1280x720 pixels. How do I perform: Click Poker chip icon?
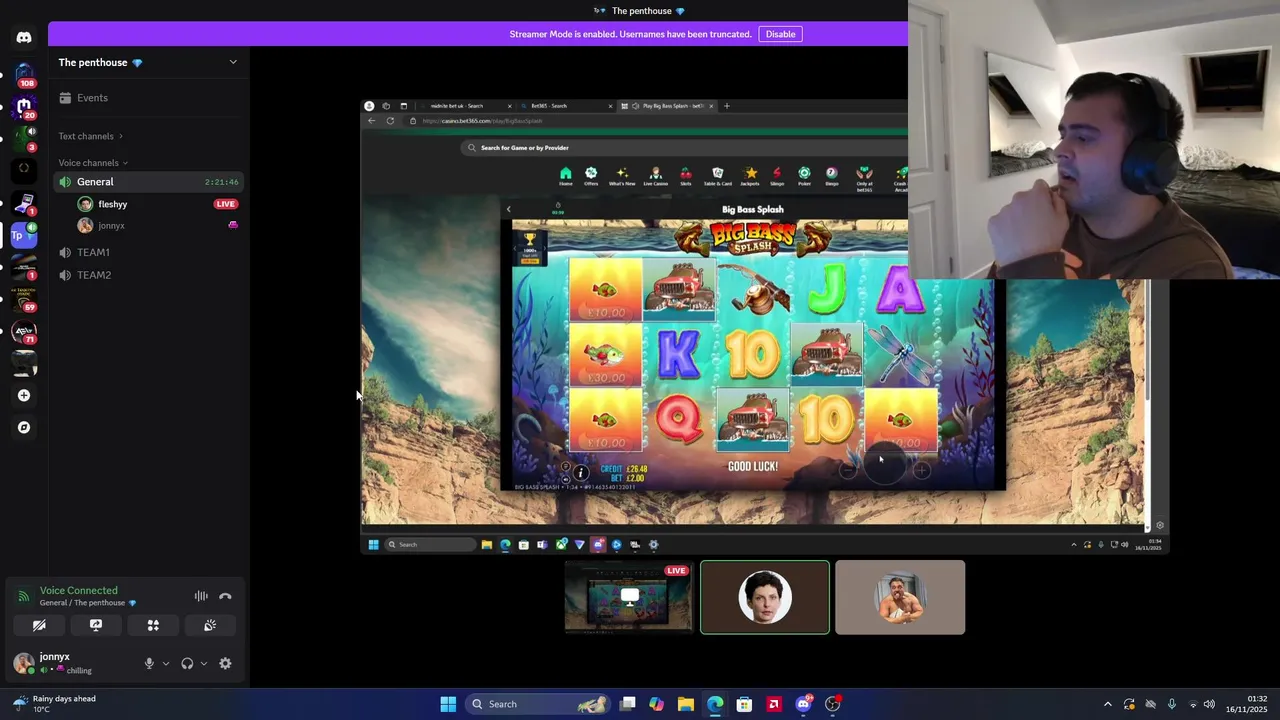(x=804, y=176)
